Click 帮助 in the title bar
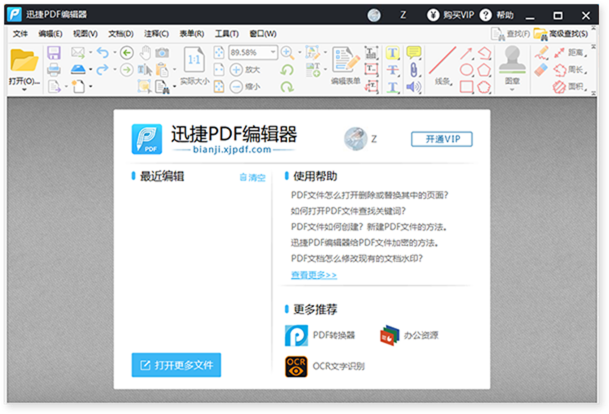The height and width of the screenshot is (414, 609). pos(497,15)
